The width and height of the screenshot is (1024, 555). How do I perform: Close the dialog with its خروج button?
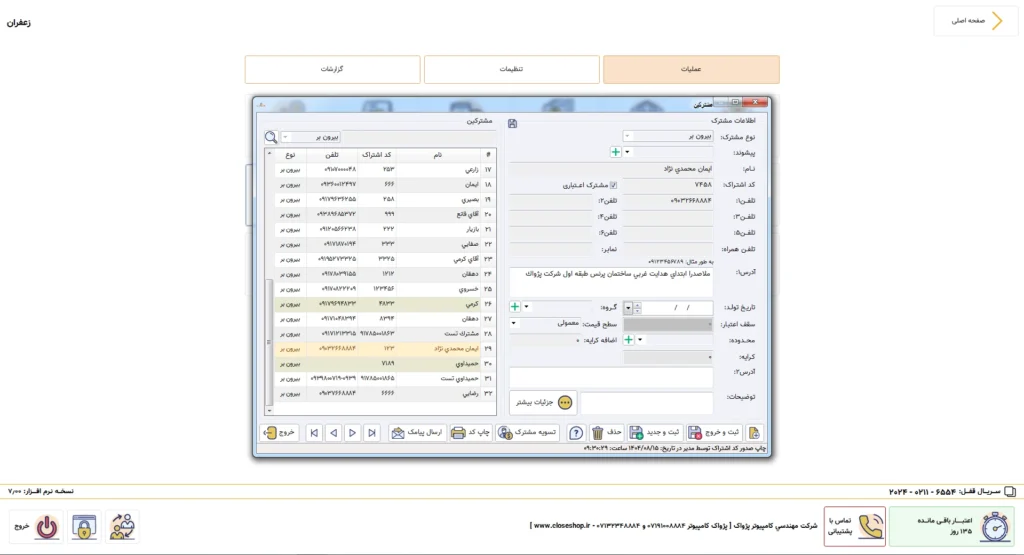280,433
